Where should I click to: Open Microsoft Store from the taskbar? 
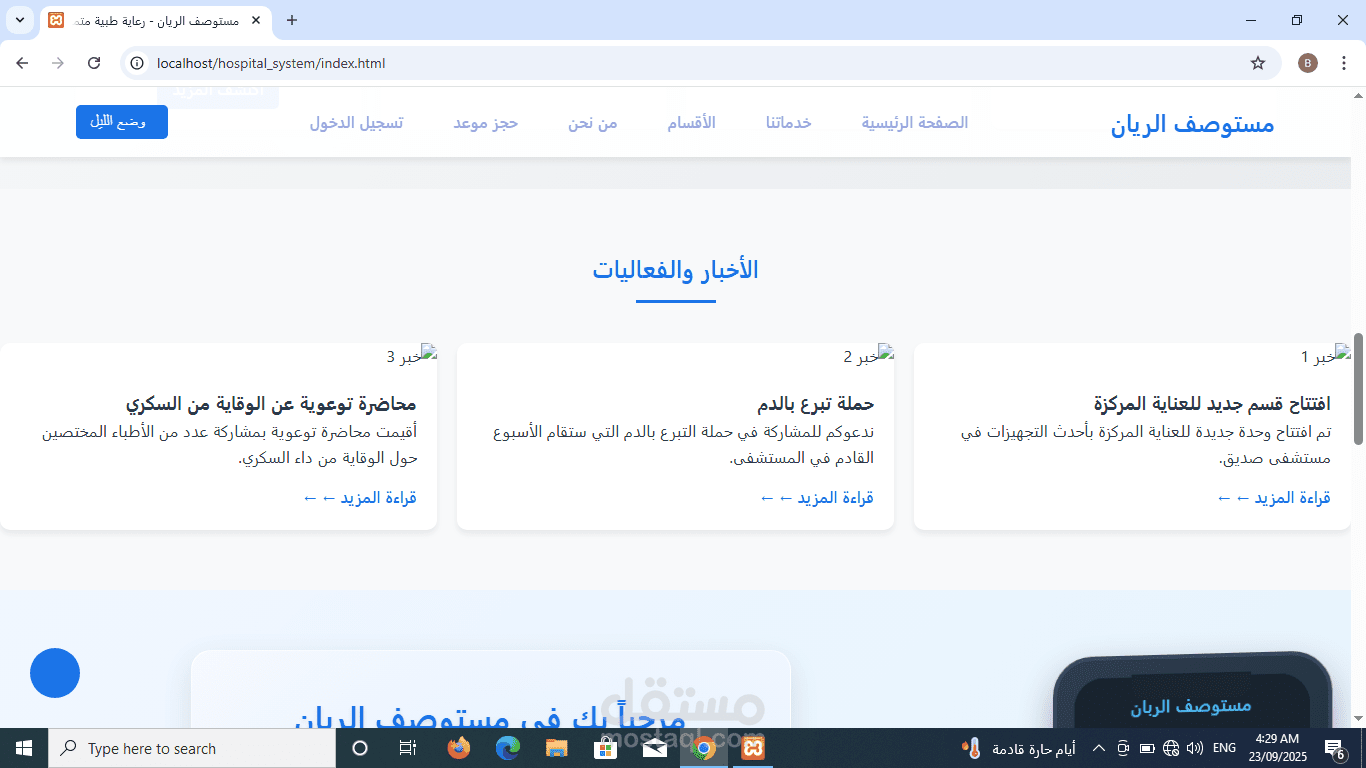606,748
